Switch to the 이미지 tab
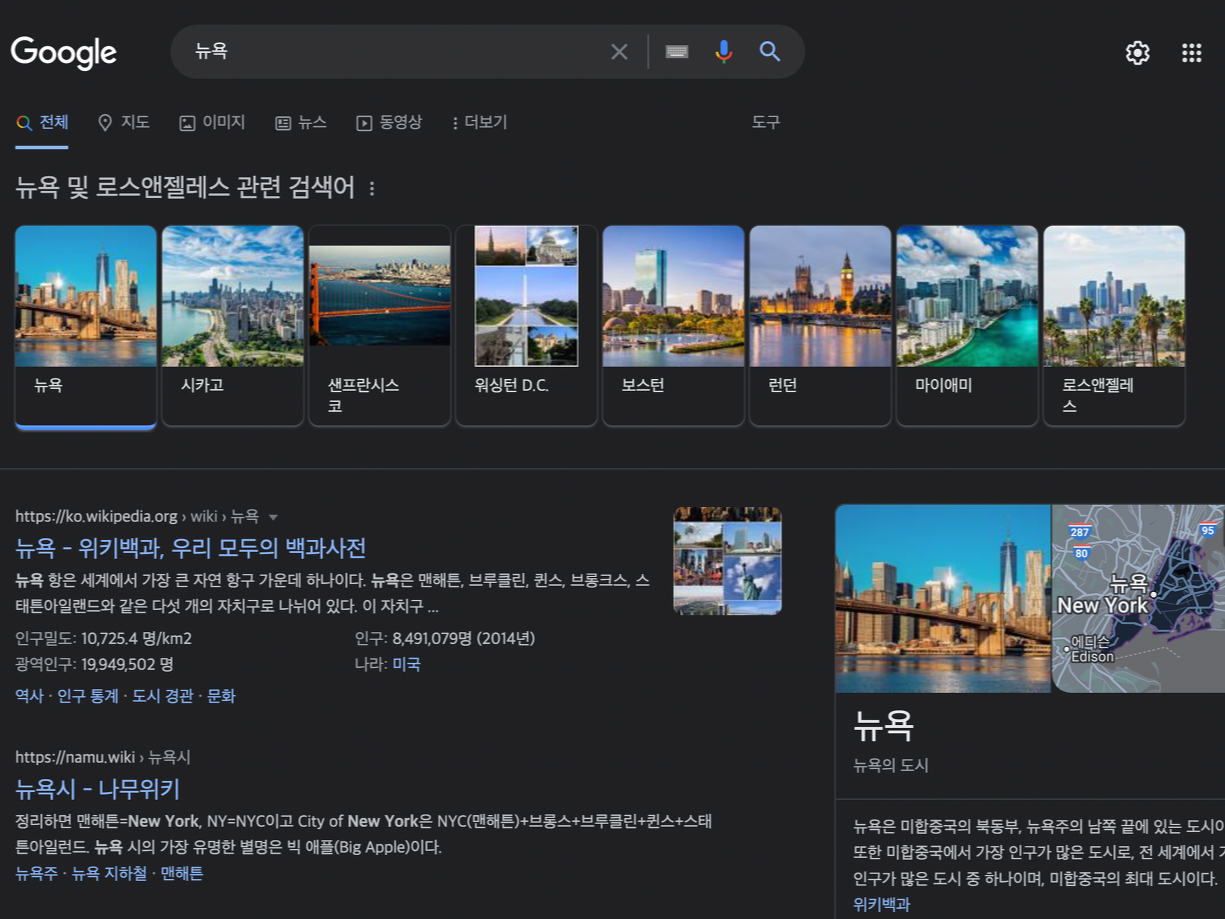1225x919 pixels. (212, 122)
